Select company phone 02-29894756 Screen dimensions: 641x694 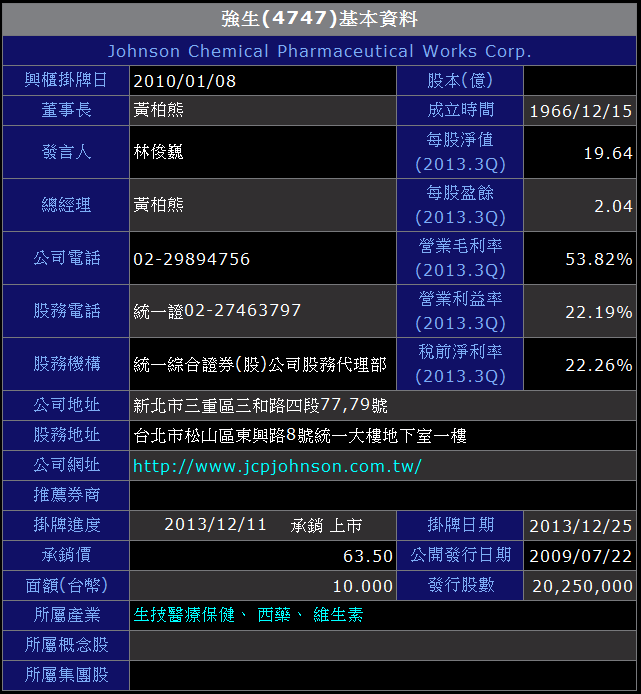click(192, 259)
